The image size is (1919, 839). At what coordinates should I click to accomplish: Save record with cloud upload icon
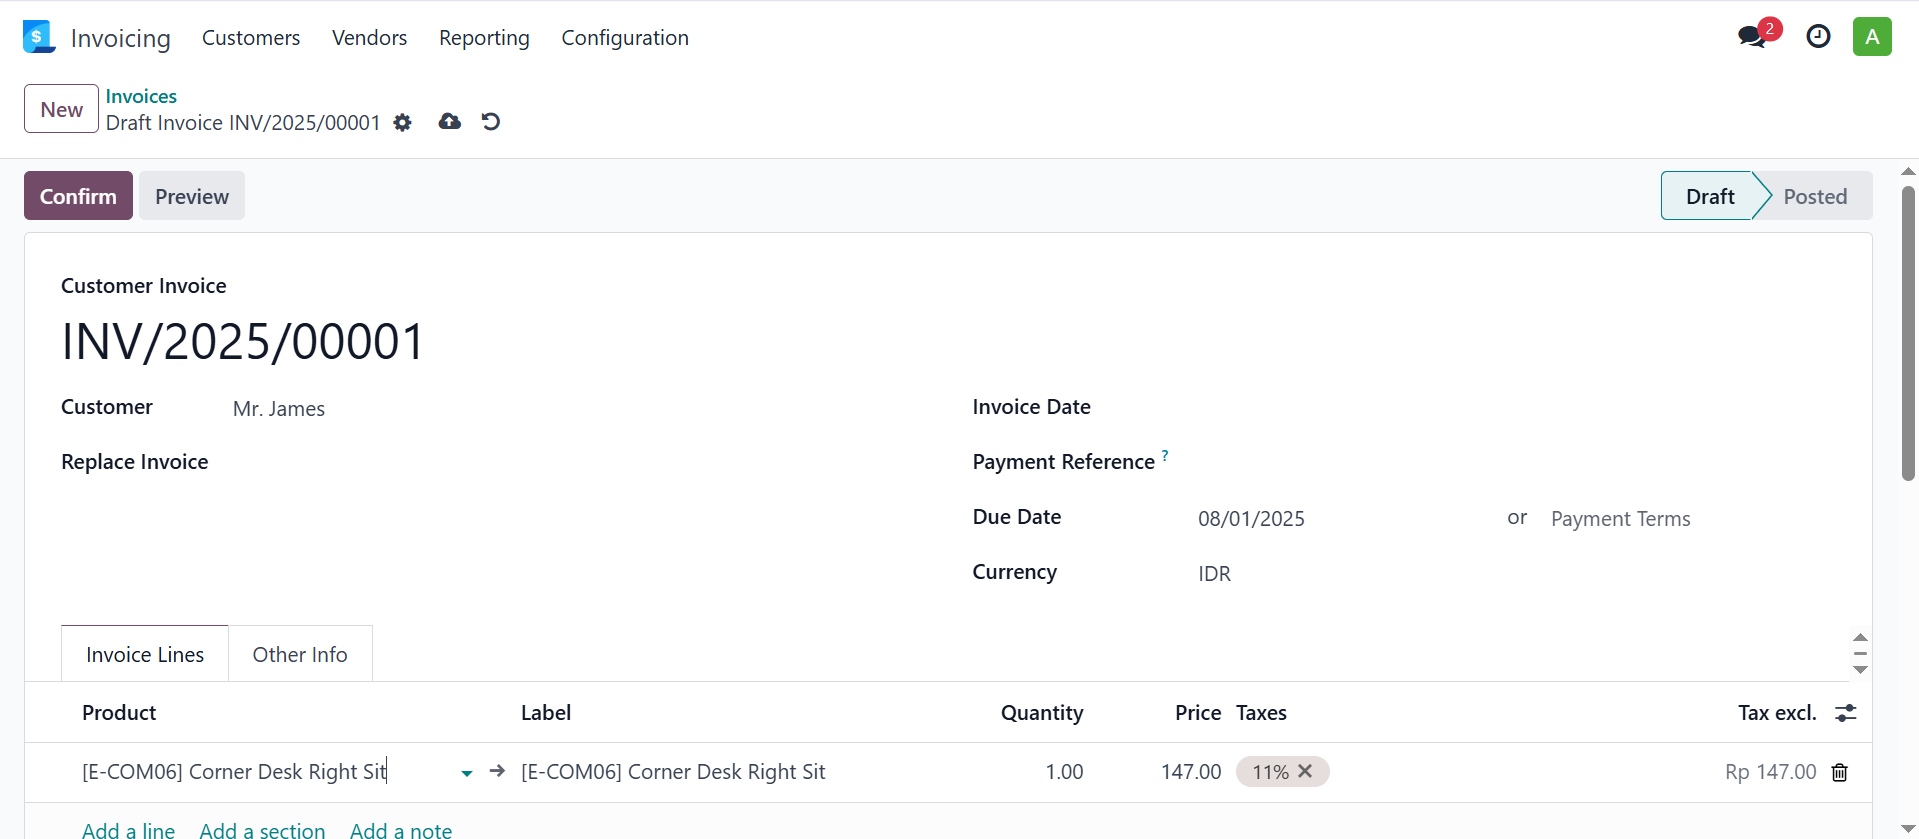tap(450, 121)
